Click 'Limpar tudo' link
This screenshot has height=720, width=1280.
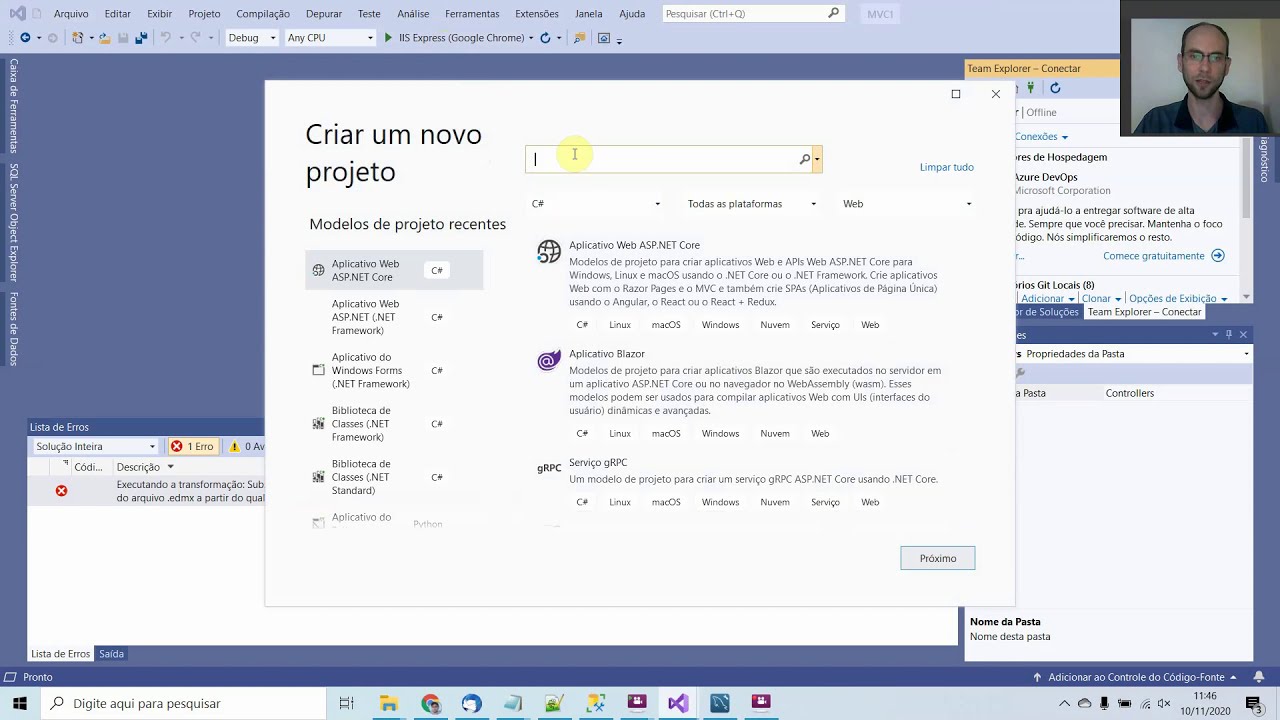(x=946, y=167)
